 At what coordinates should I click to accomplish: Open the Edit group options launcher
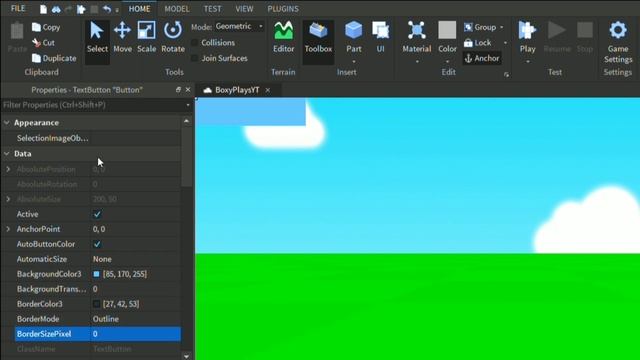(x=507, y=74)
